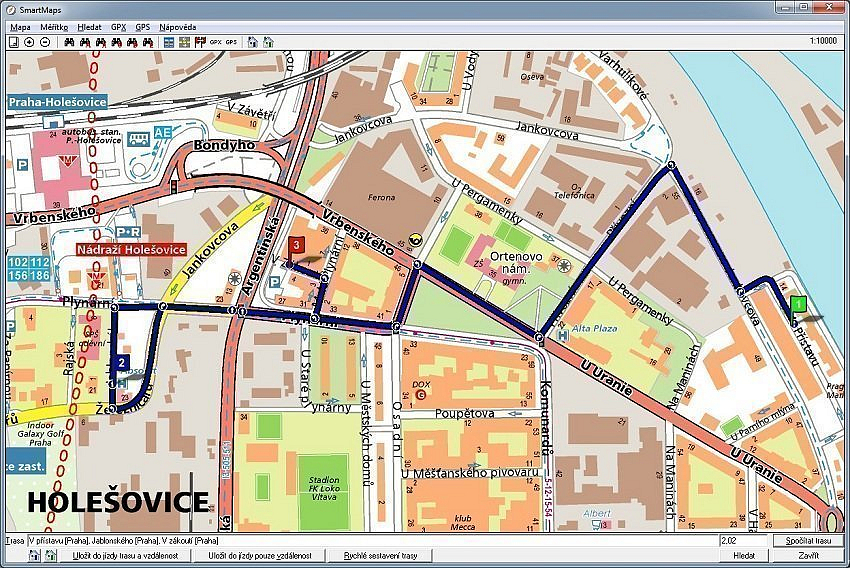The image size is (850, 568).
Task: Click the Trasa route text field
Action: 370,541
